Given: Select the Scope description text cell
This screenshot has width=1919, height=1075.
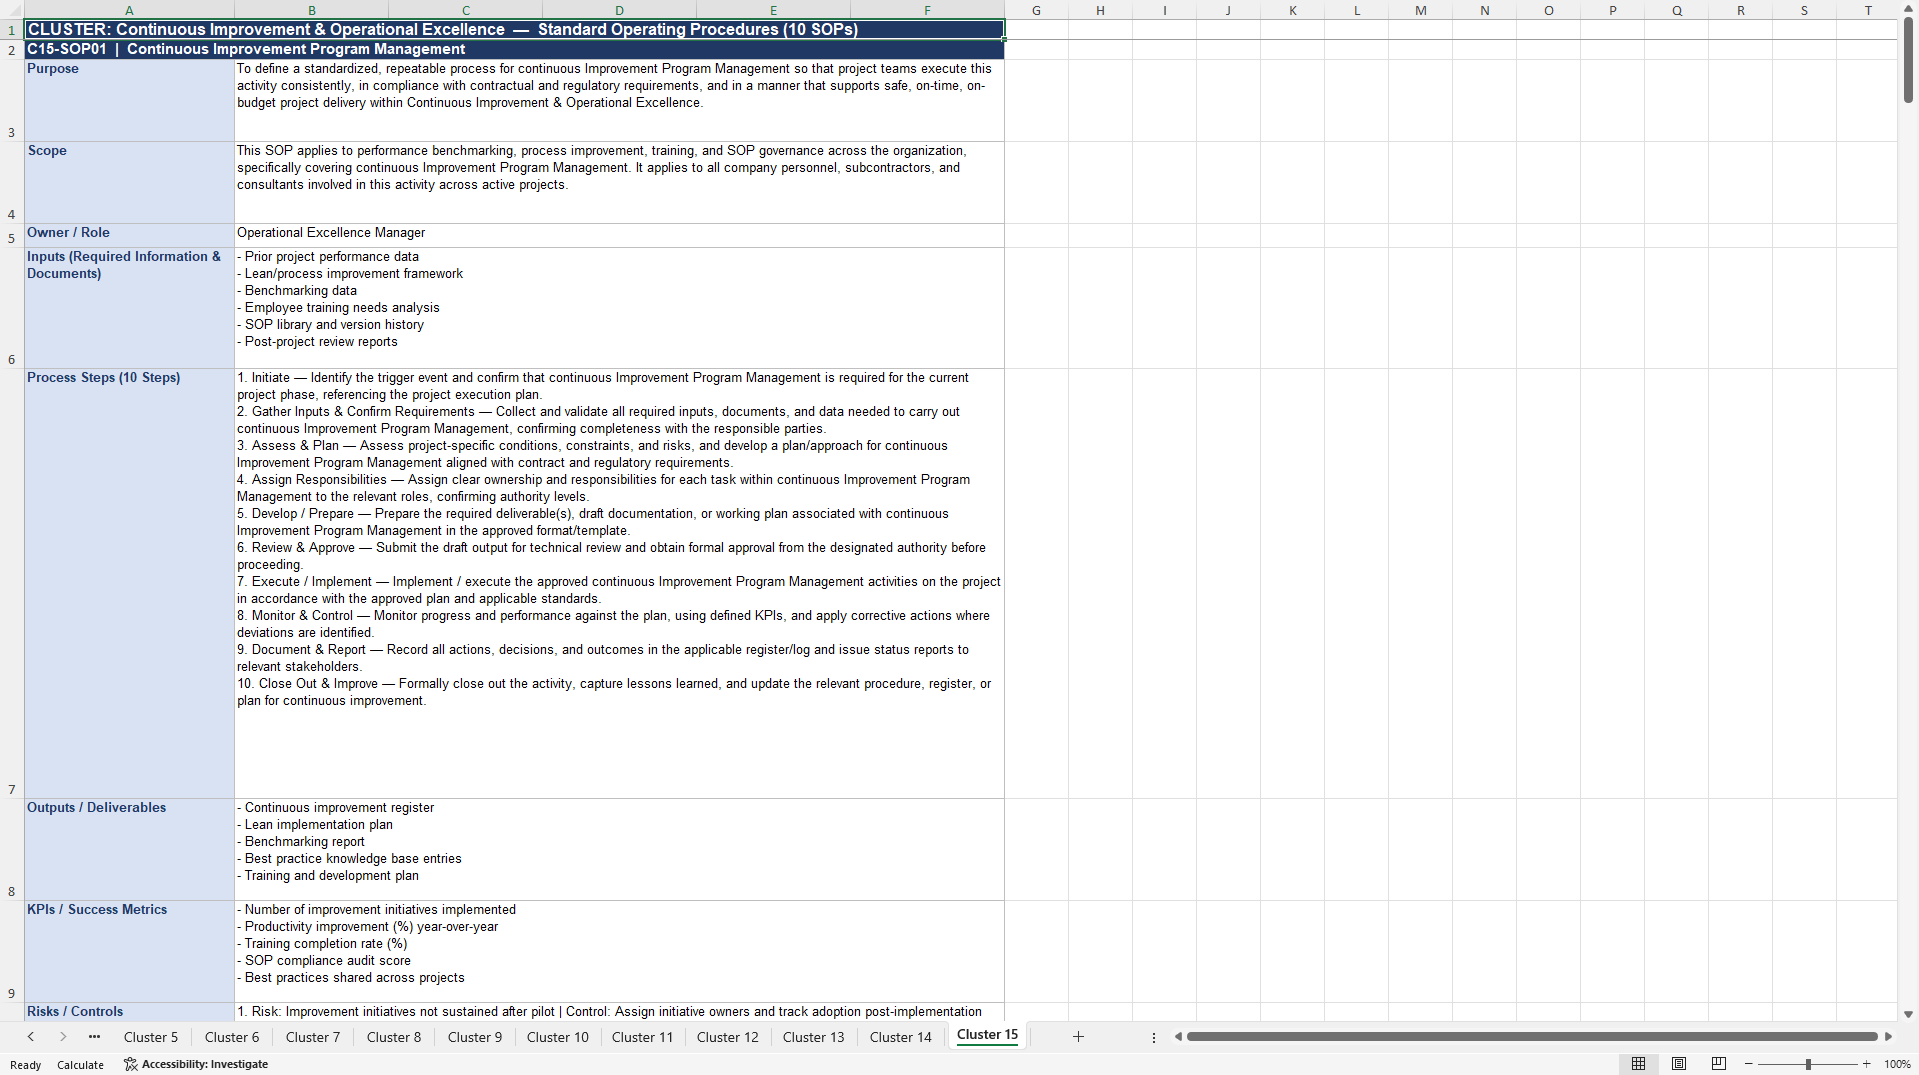Looking at the screenshot, I should click(x=619, y=182).
